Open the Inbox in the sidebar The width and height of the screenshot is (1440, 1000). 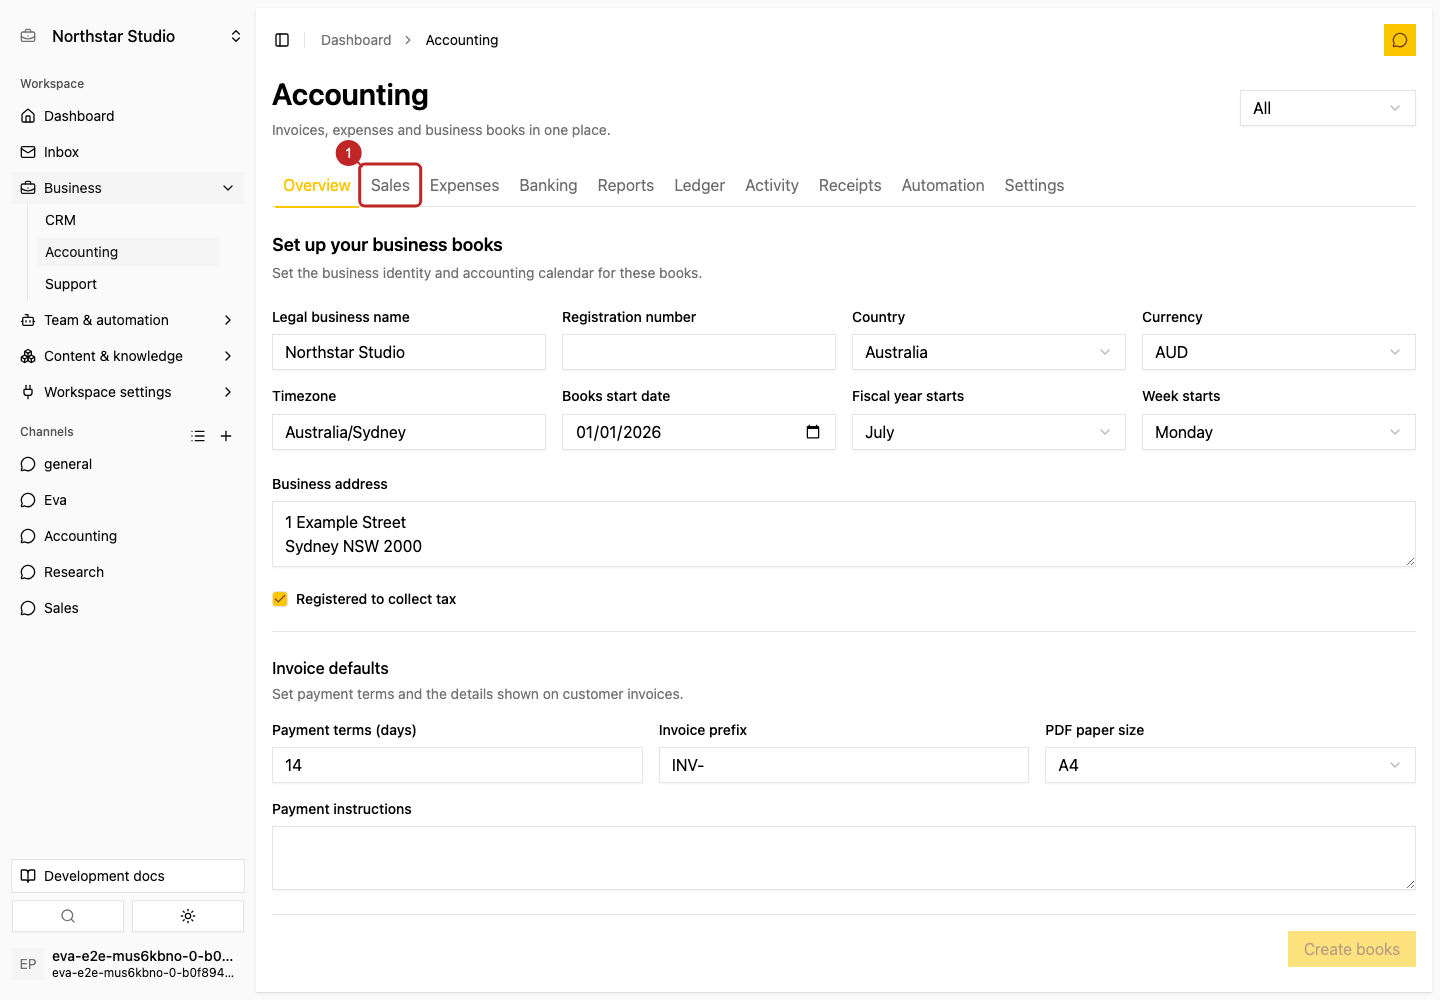click(x=128, y=152)
